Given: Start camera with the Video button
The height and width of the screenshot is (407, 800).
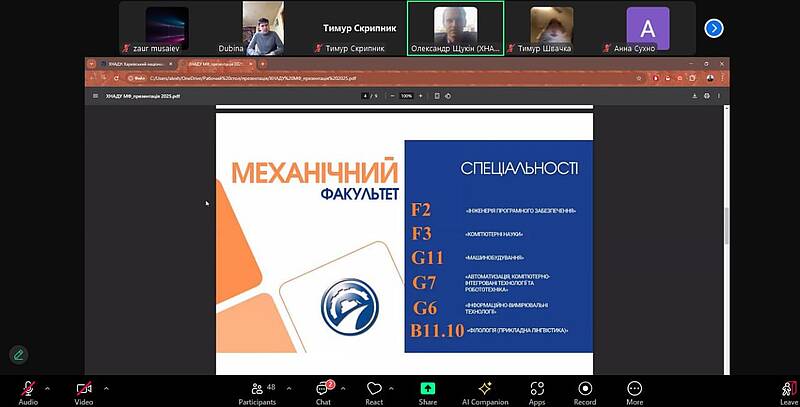Looking at the screenshot, I should click(x=84, y=393).
